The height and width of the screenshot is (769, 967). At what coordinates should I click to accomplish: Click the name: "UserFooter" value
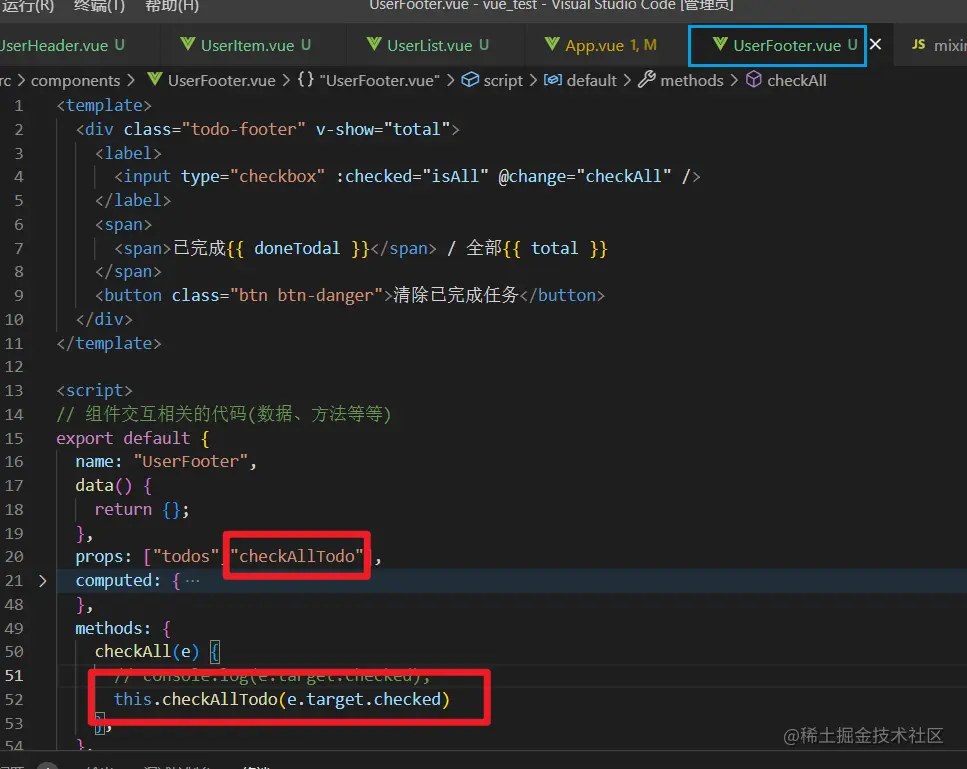[x=191, y=462]
